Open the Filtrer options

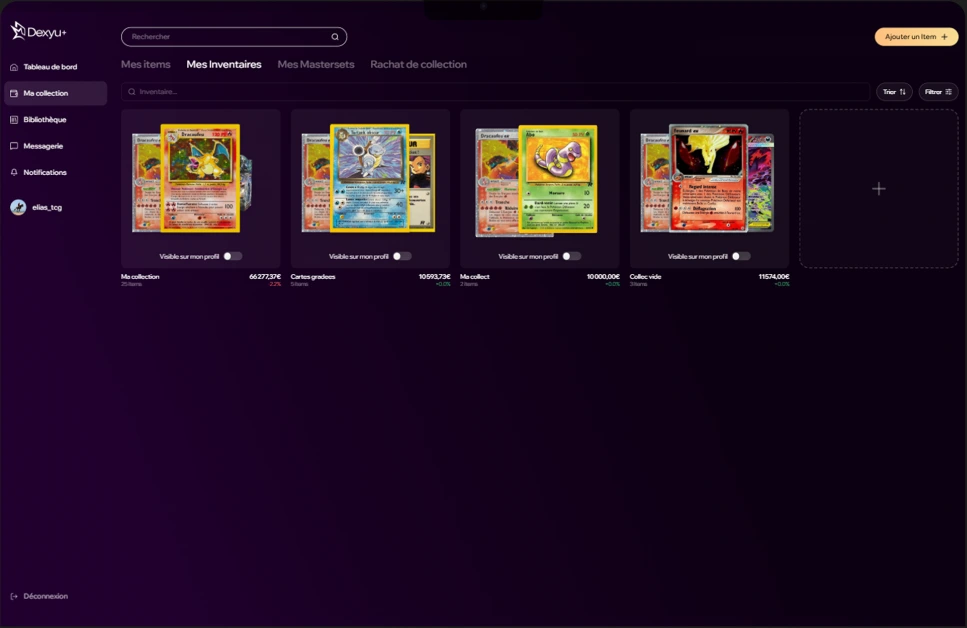(x=939, y=92)
